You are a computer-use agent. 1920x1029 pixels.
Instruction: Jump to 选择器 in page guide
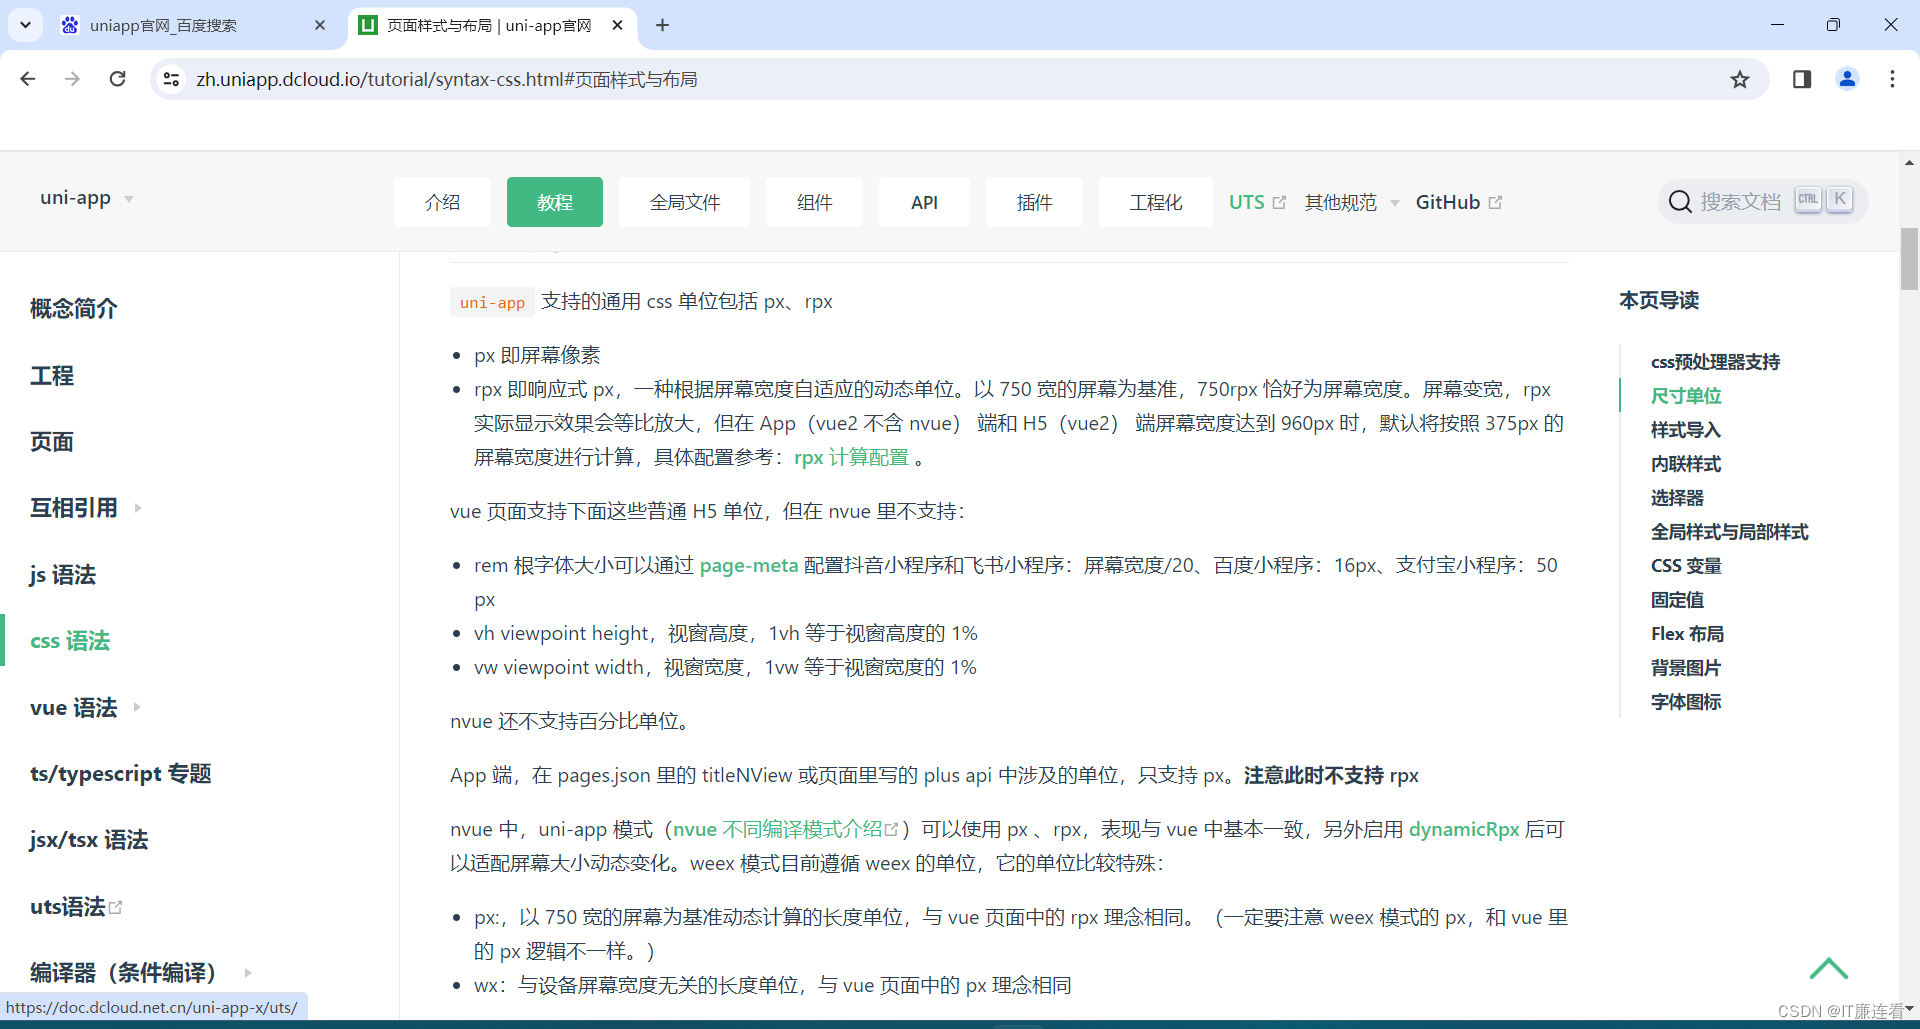pyautogui.click(x=1677, y=498)
